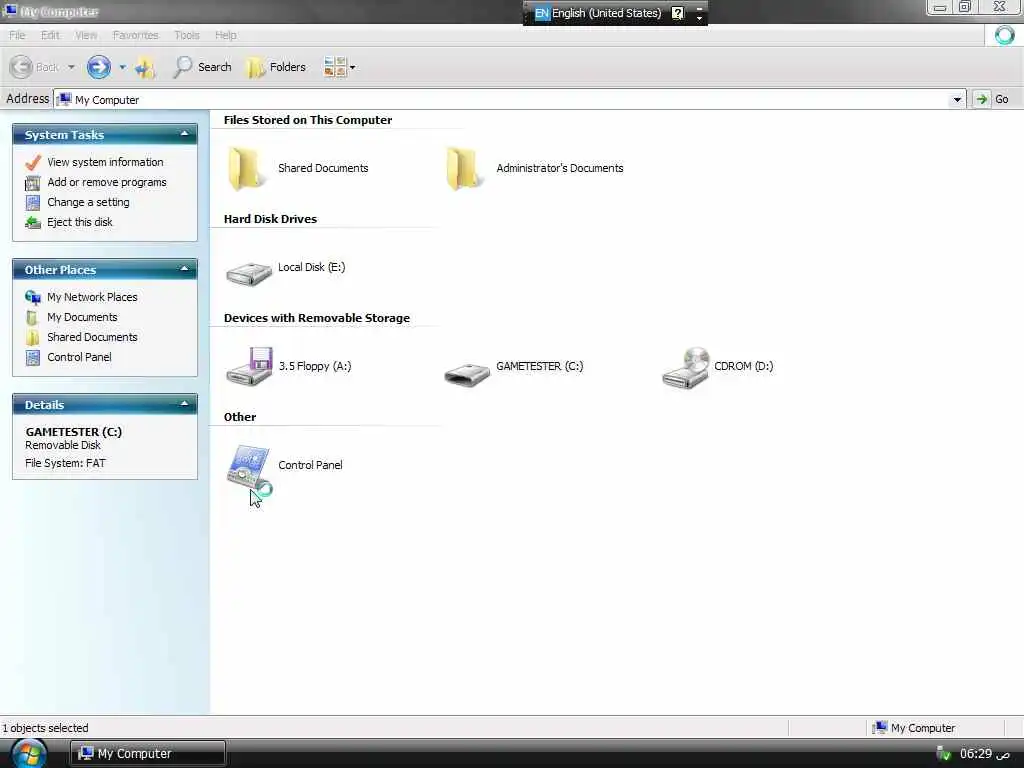This screenshot has width=1024, height=768.
Task: Open language bar help button
Action: tap(678, 13)
